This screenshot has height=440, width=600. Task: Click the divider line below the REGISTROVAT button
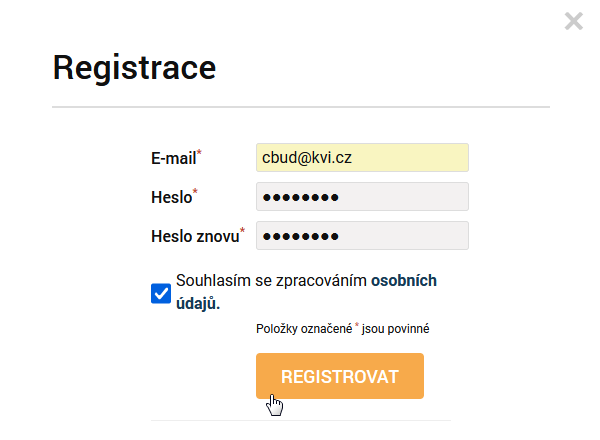[x=301, y=420]
